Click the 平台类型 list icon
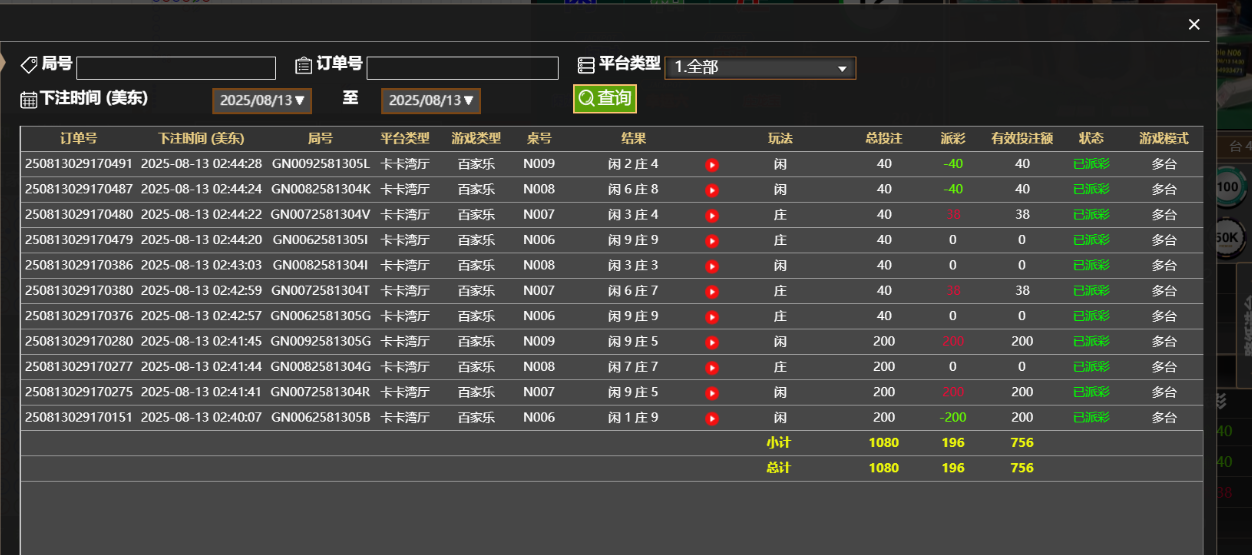The height and width of the screenshot is (555, 1252). tap(586, 65)
